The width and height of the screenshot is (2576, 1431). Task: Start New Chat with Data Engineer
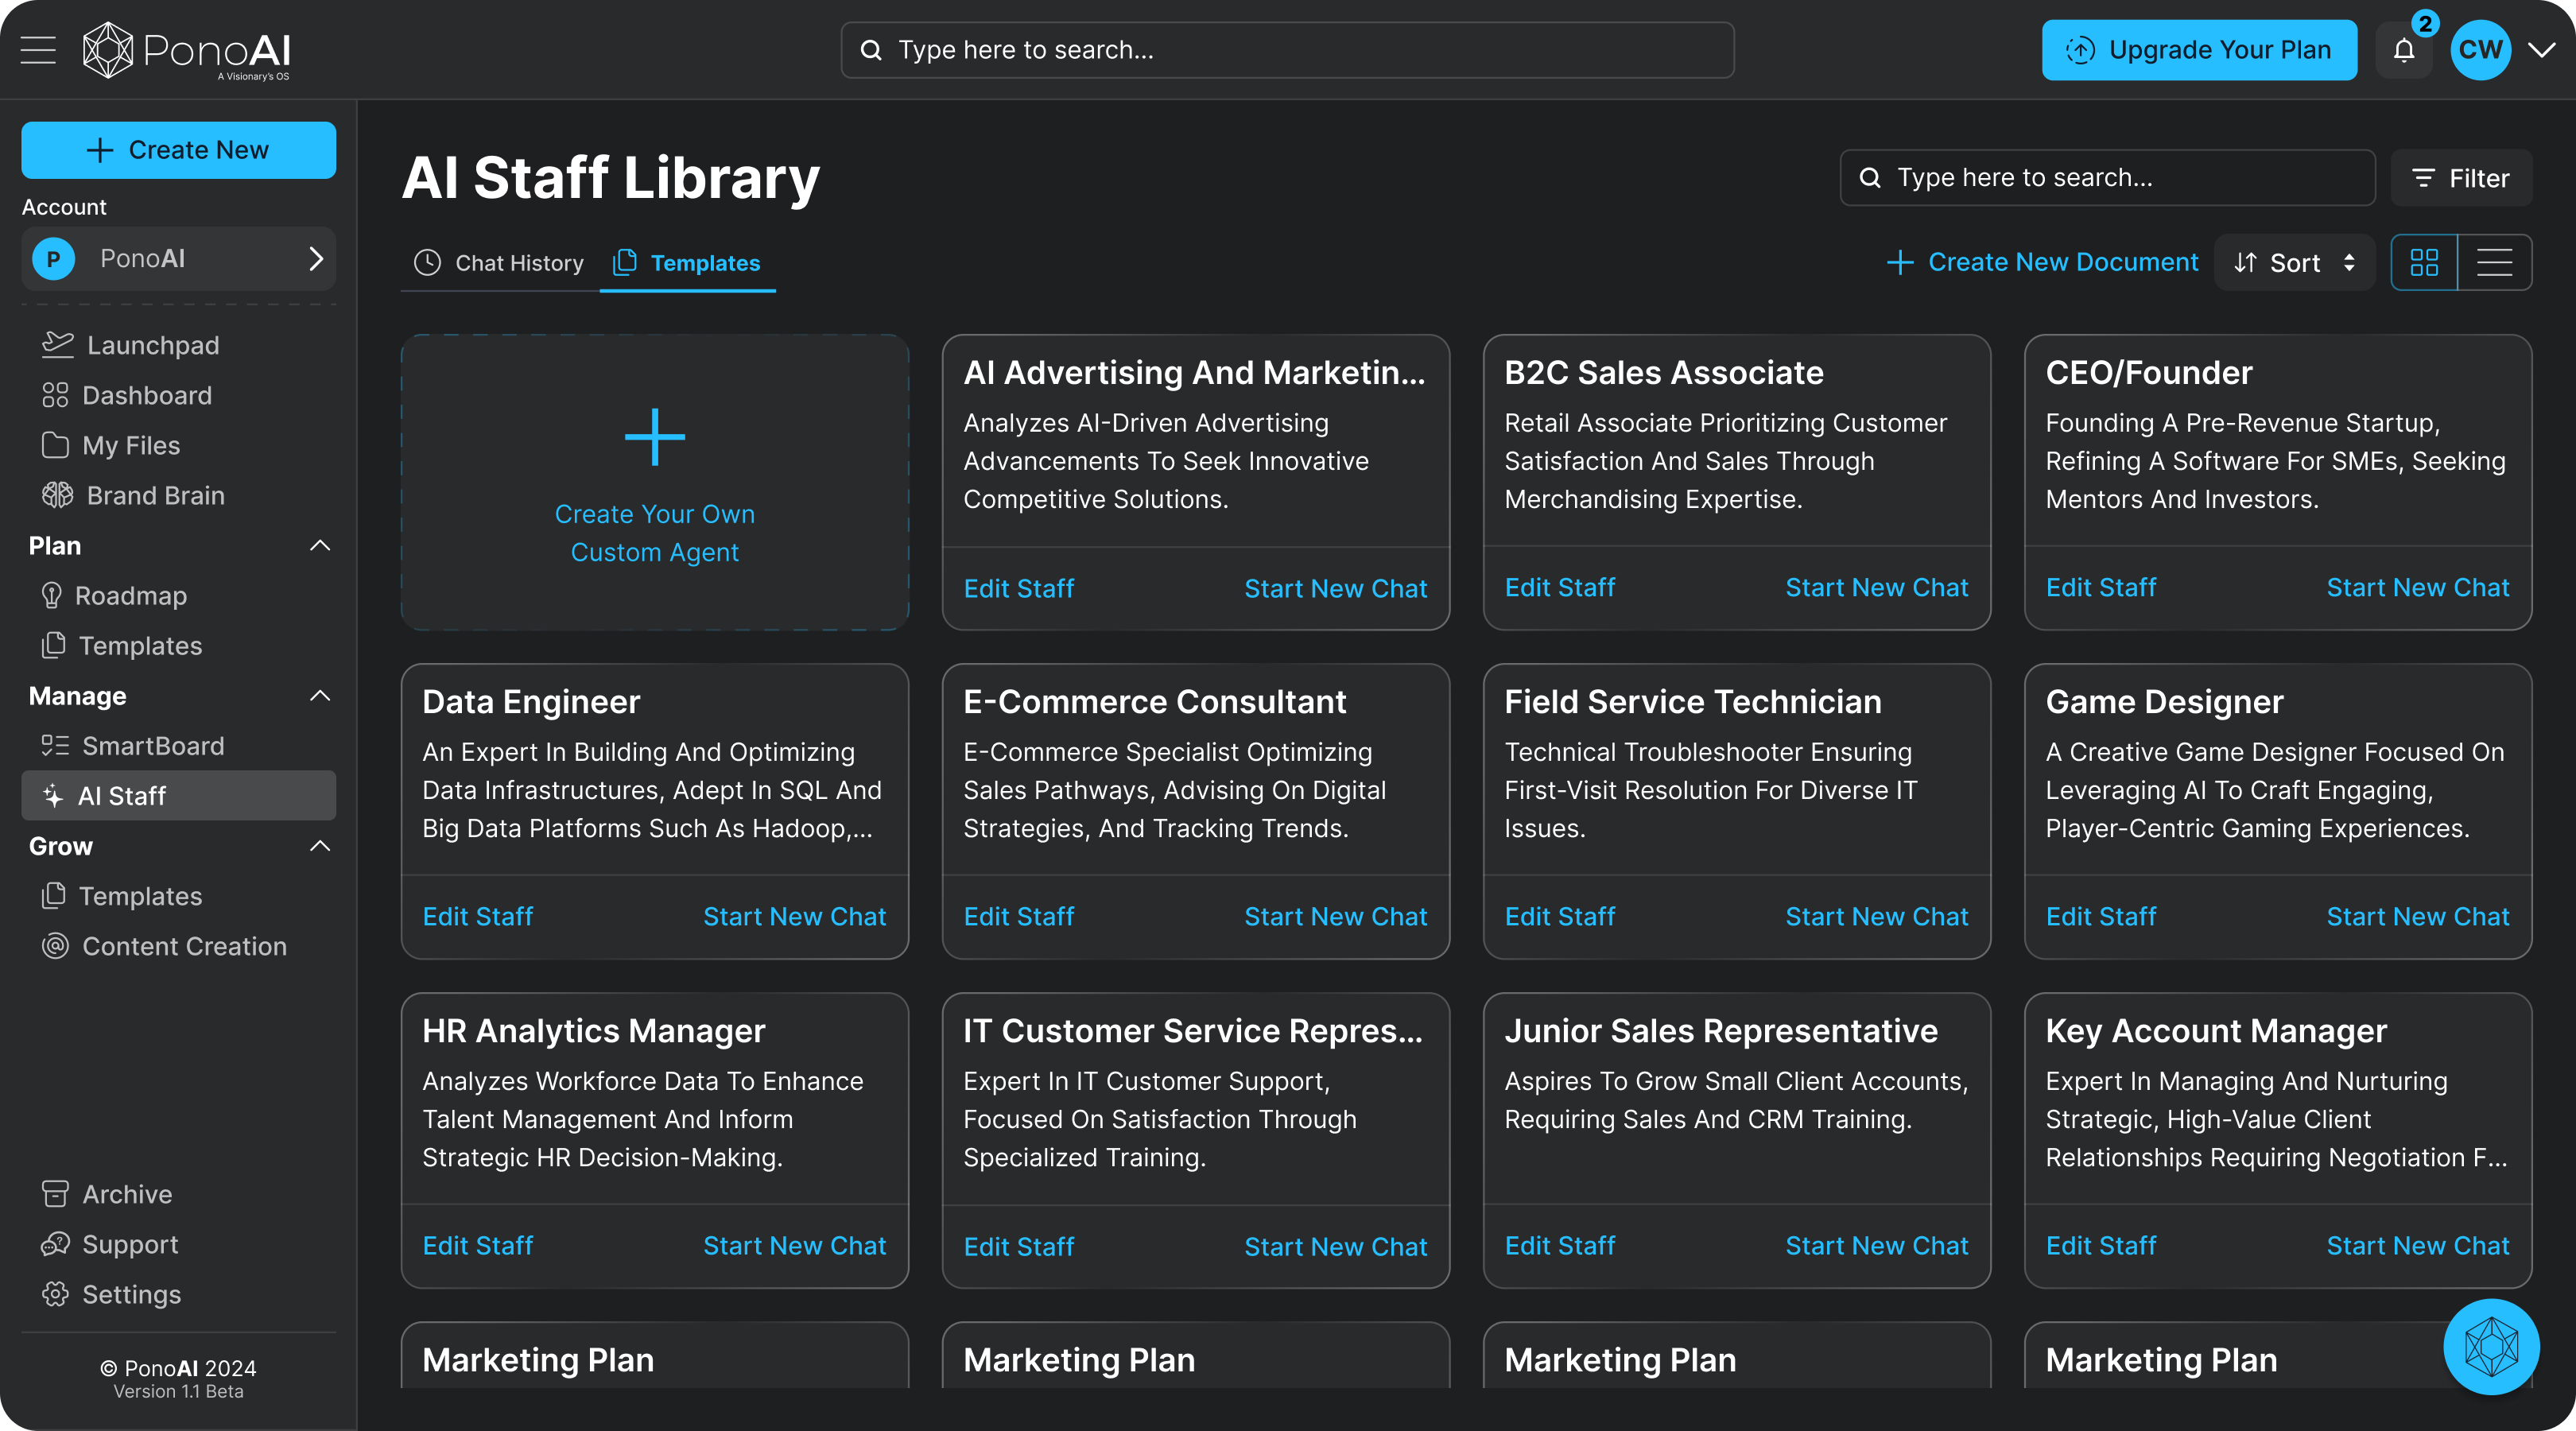(794, 916)
